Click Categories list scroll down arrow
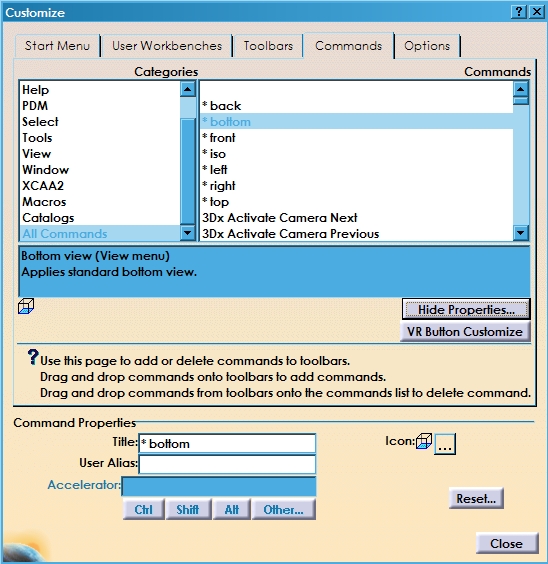This screenshot has width=548, height=564. [188, 233]
